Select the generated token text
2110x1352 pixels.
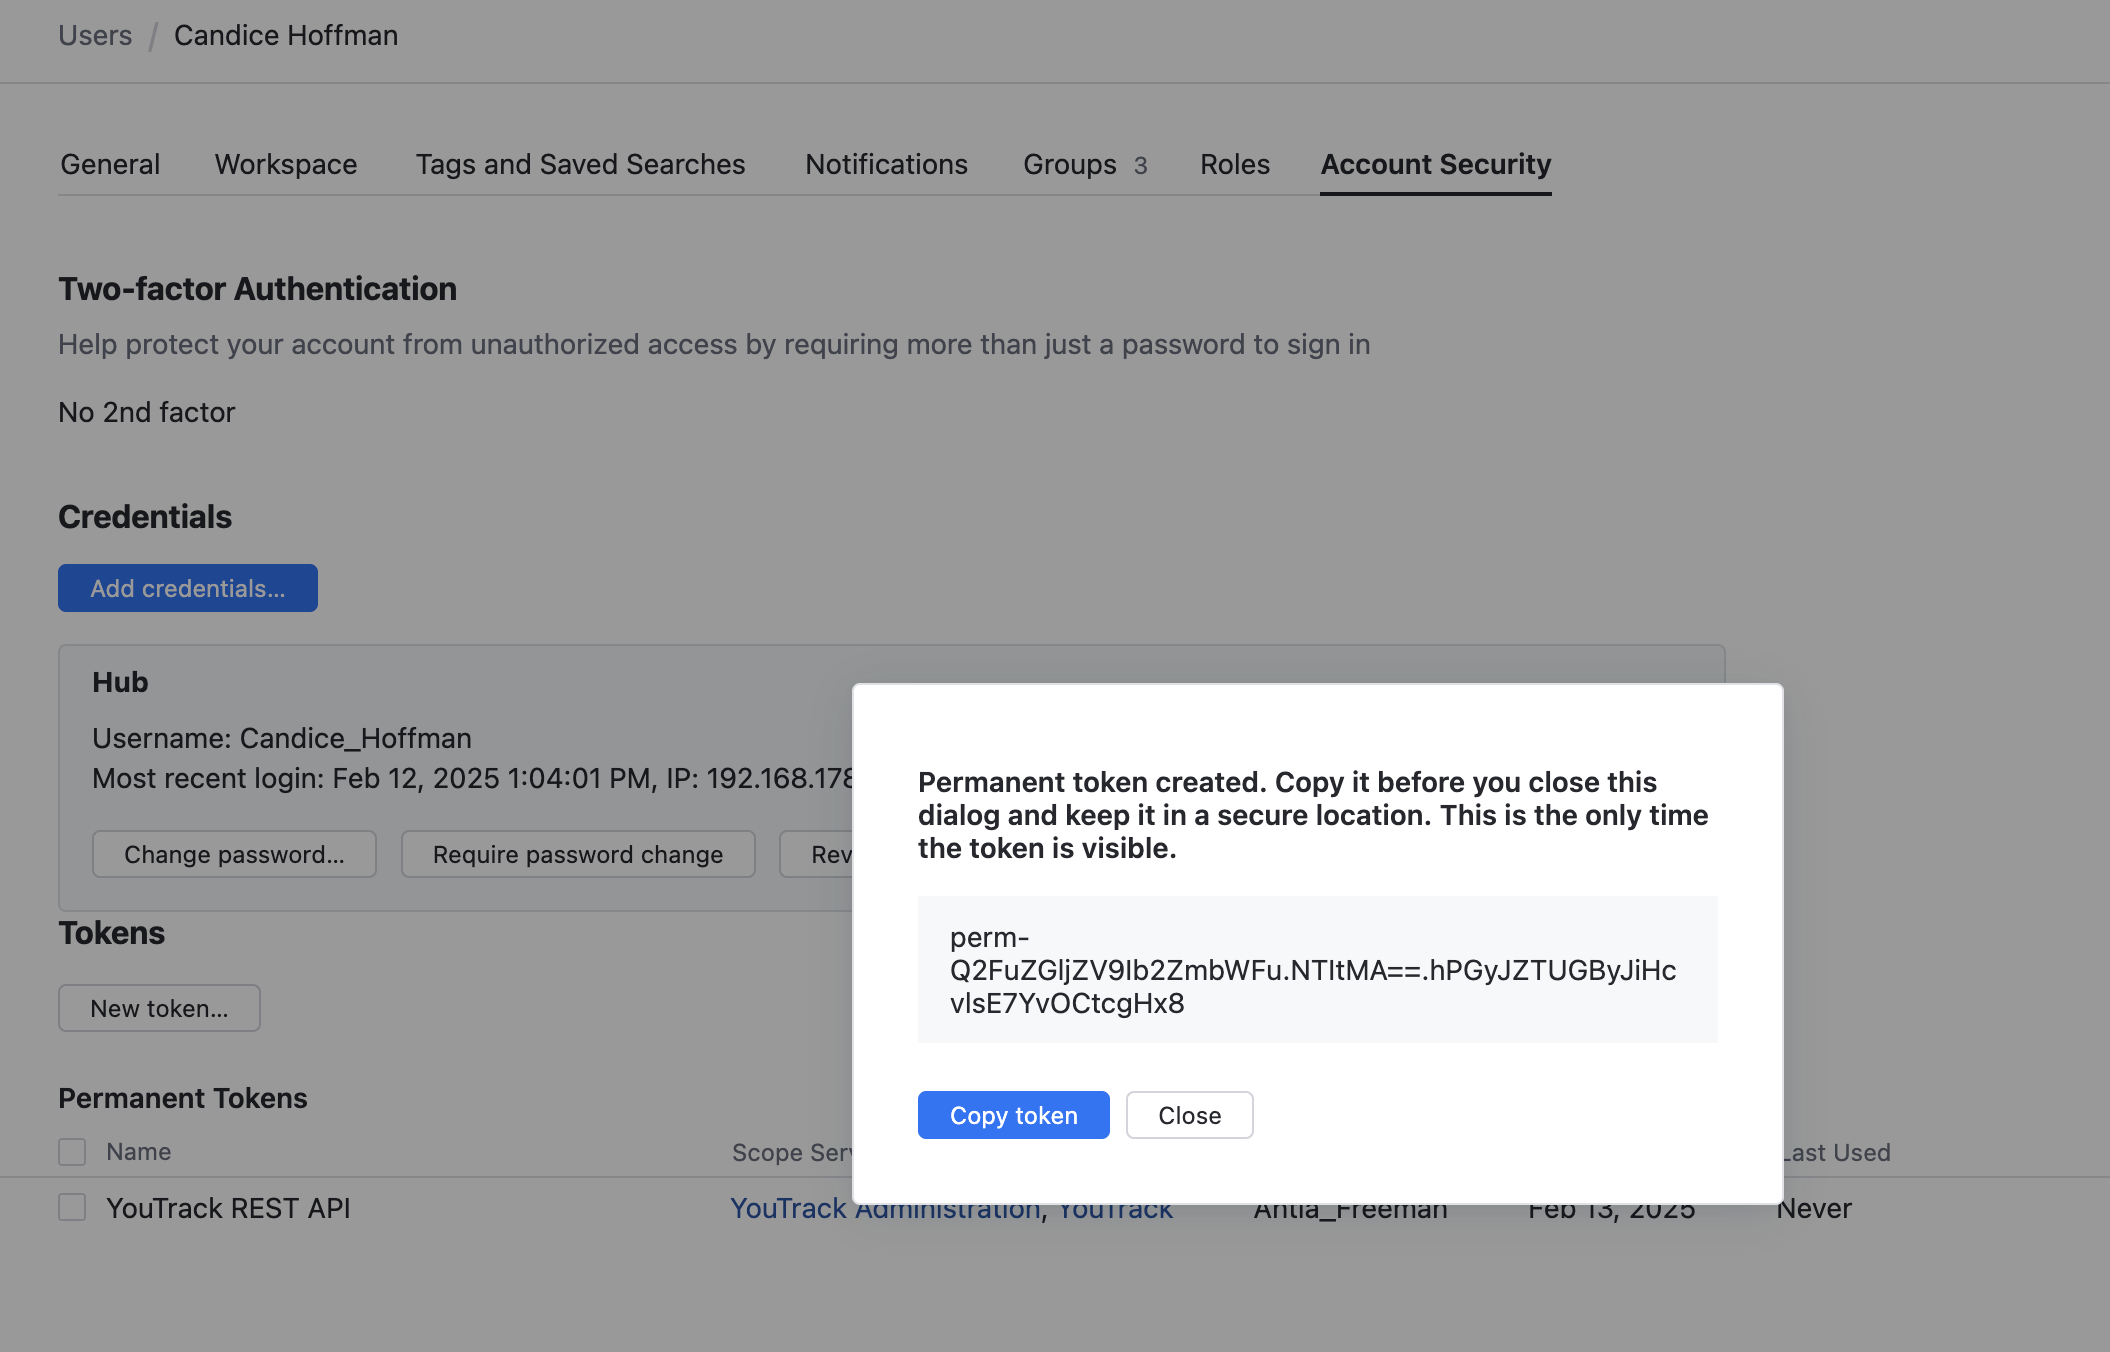(x=1312, y=970)
